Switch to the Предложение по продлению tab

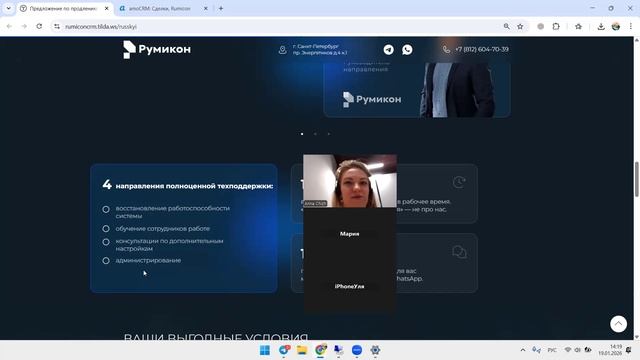(63, 8)
